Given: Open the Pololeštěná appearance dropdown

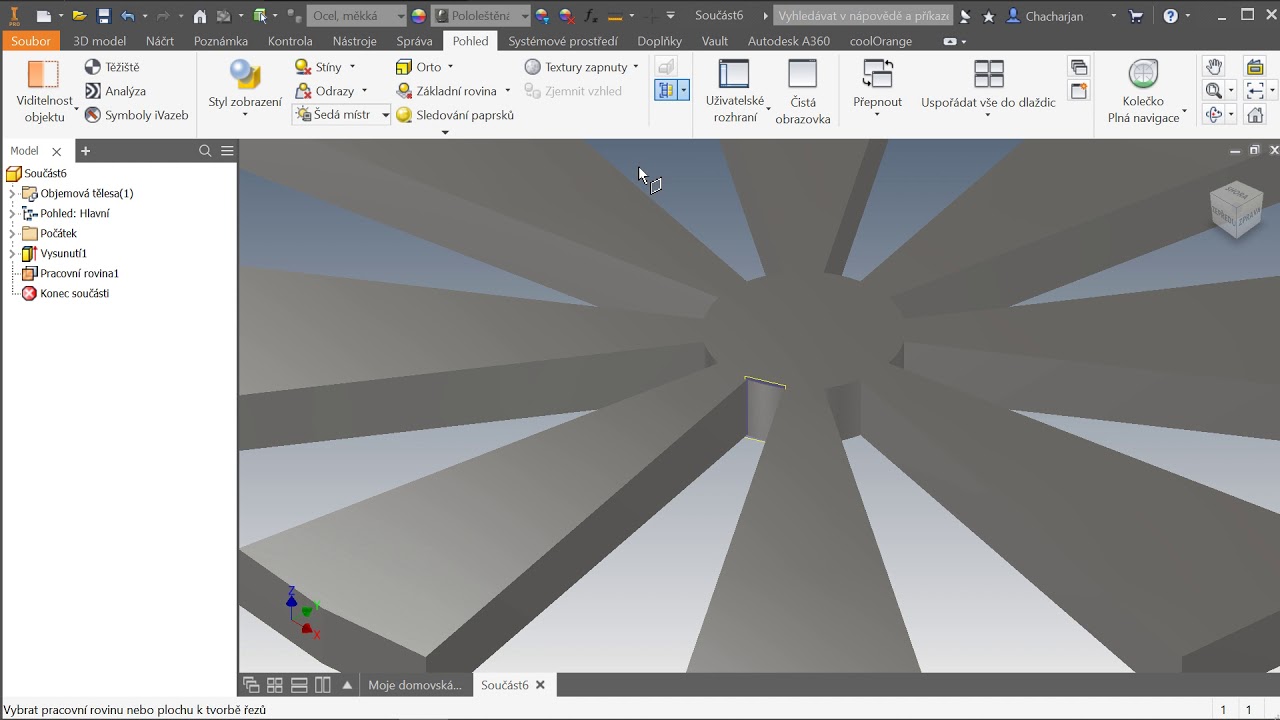Looking at the screenshot, I should tap(481, 16).
